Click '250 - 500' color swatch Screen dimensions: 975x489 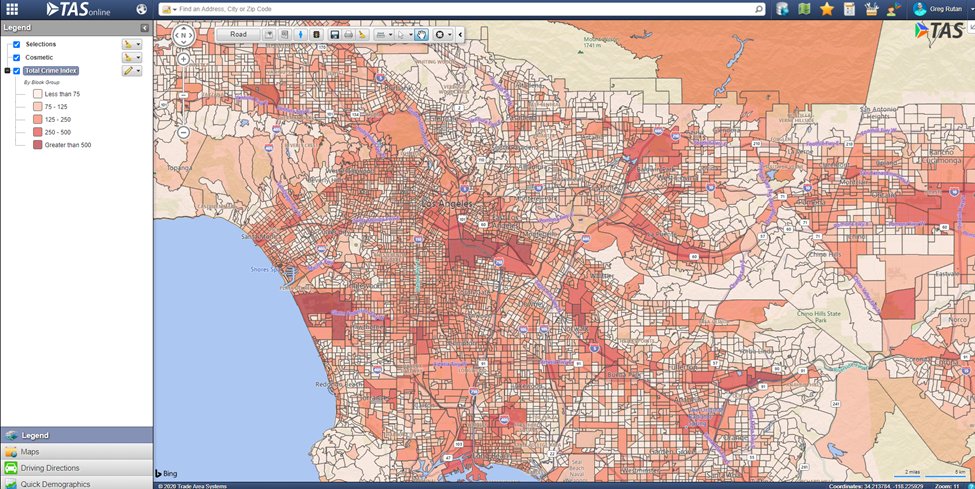point(37,132)
